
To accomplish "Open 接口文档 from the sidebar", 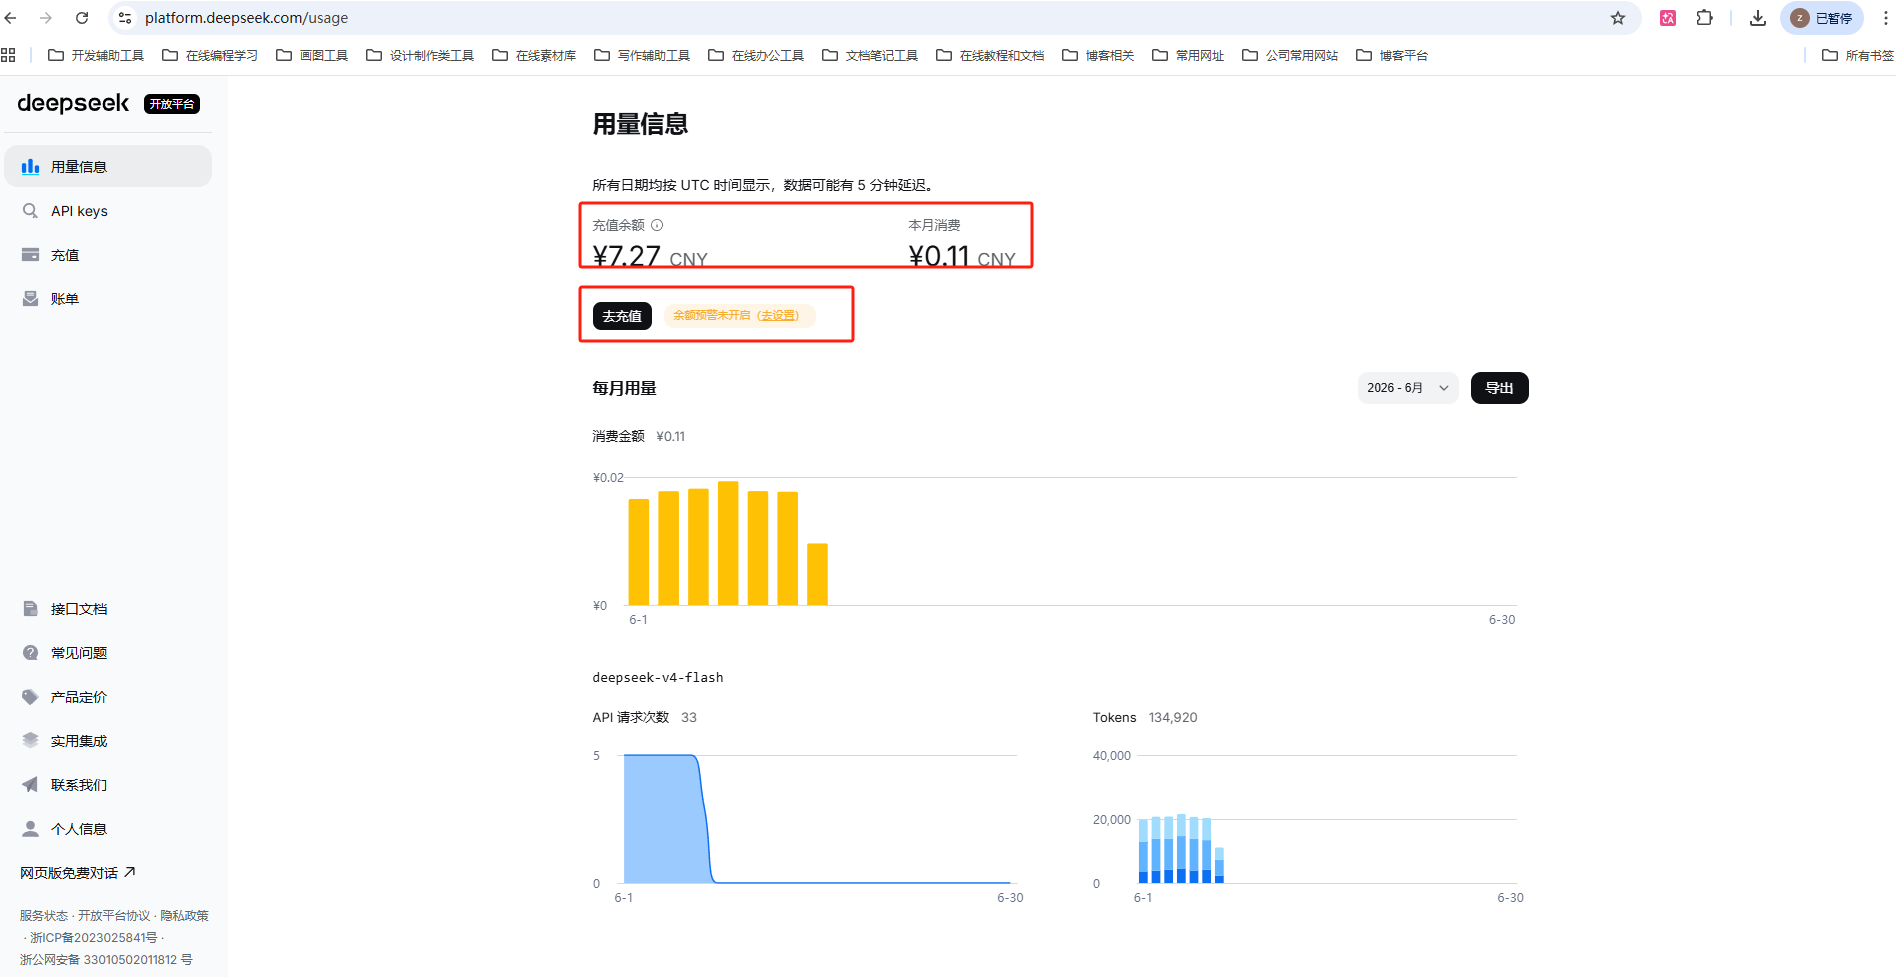I will click(108, 609).
